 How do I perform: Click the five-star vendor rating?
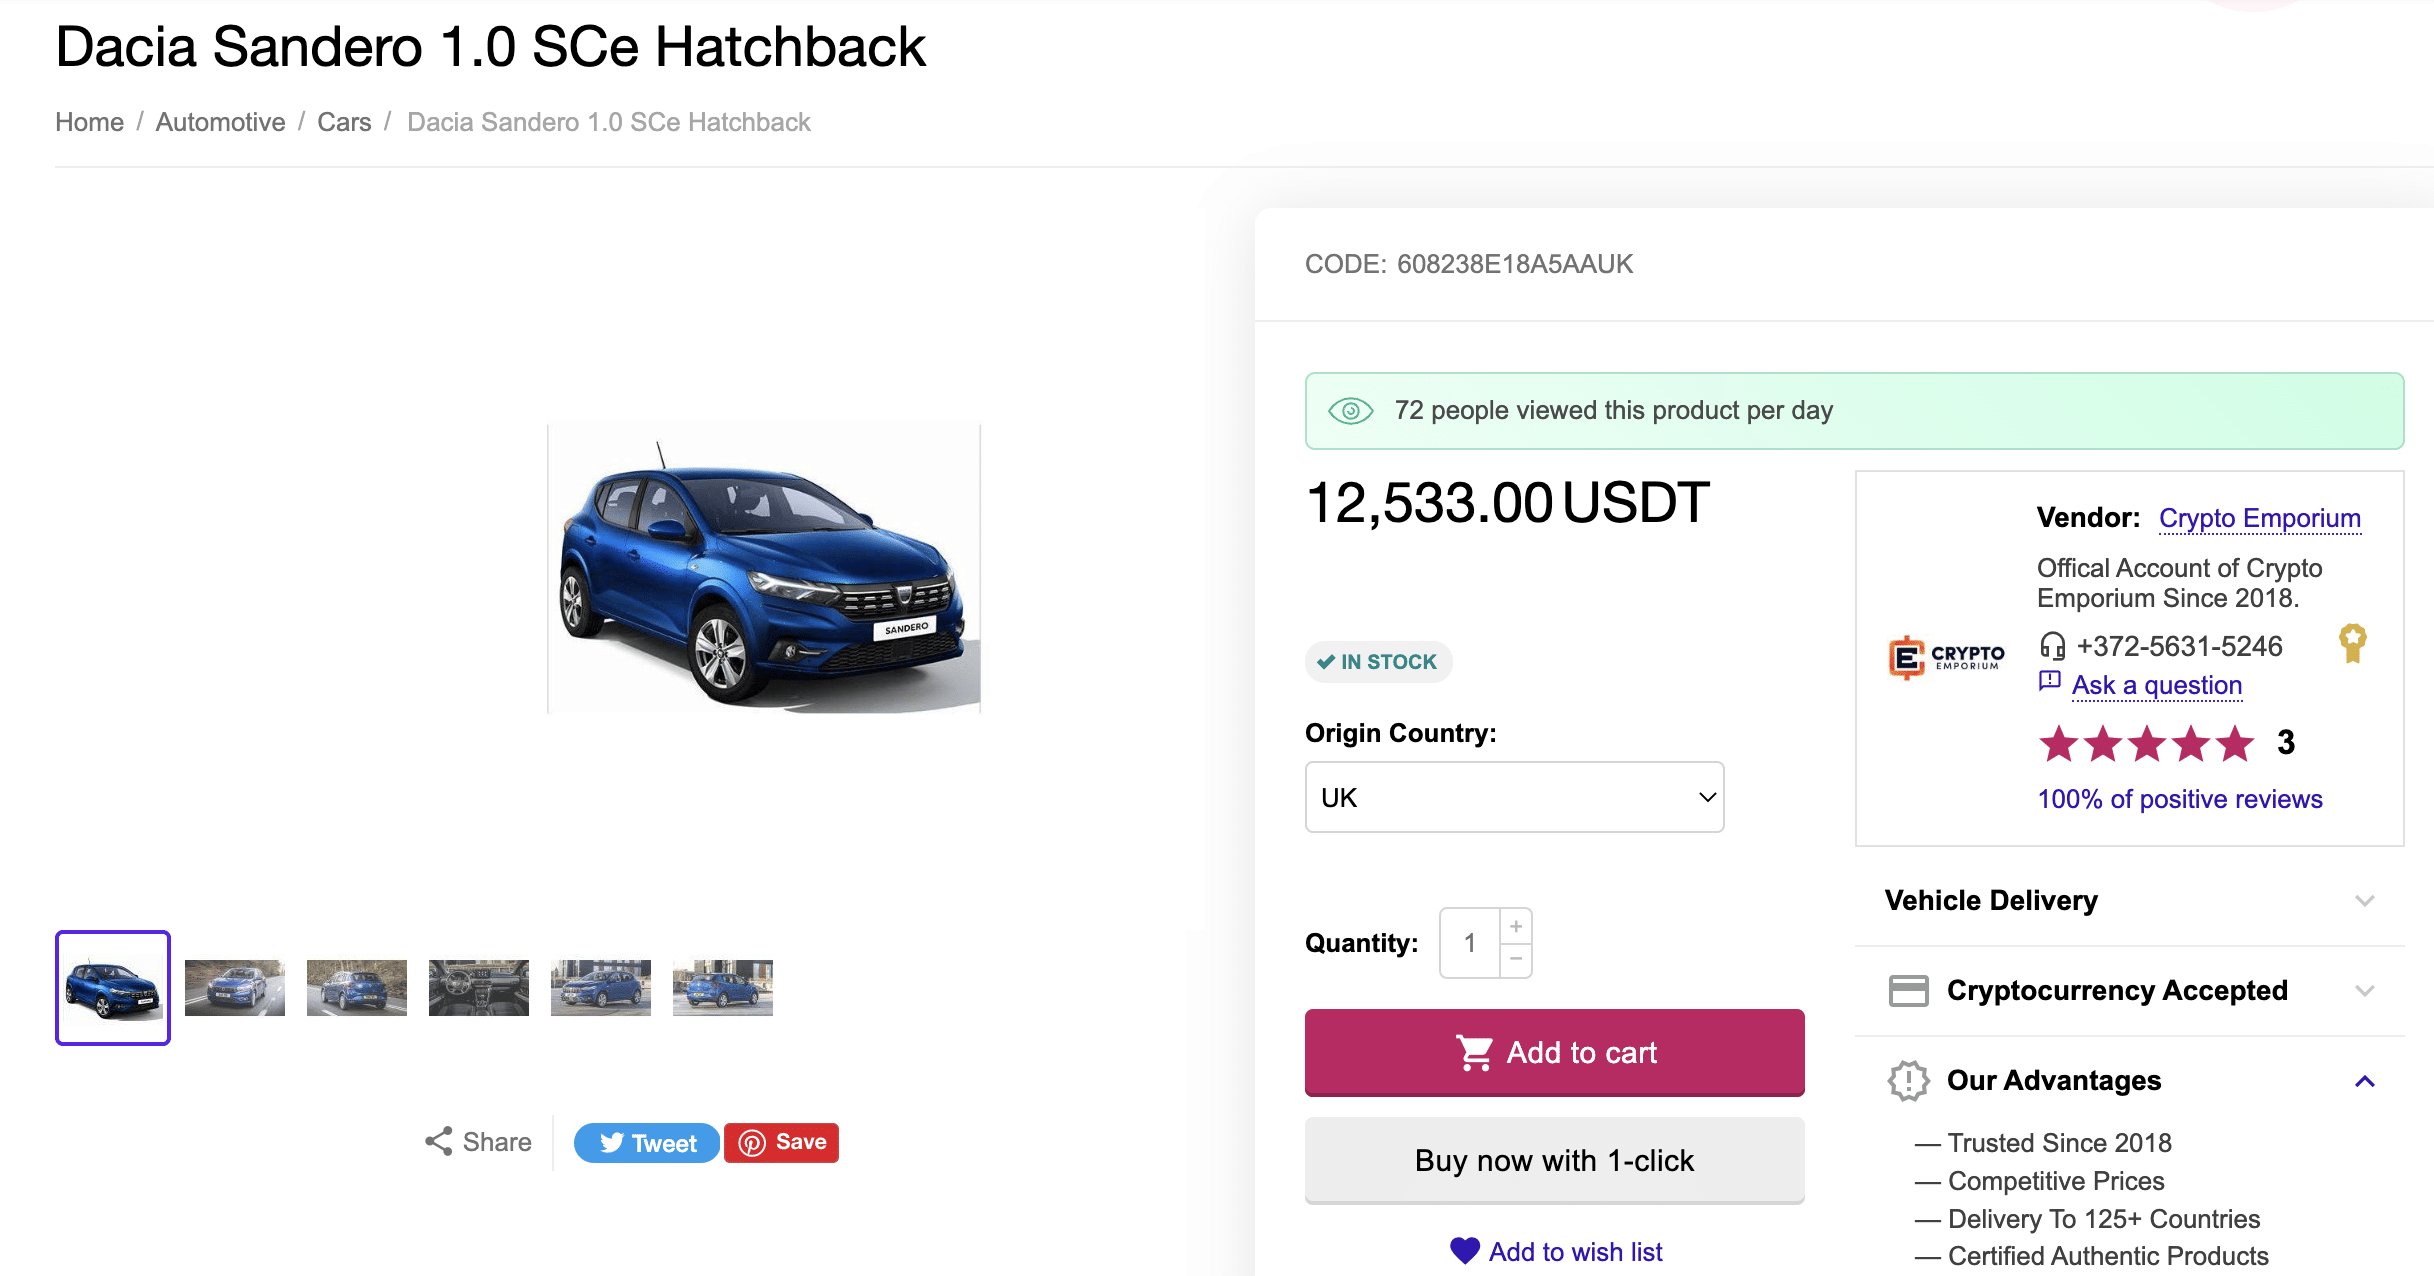[x=2146, y=744]
